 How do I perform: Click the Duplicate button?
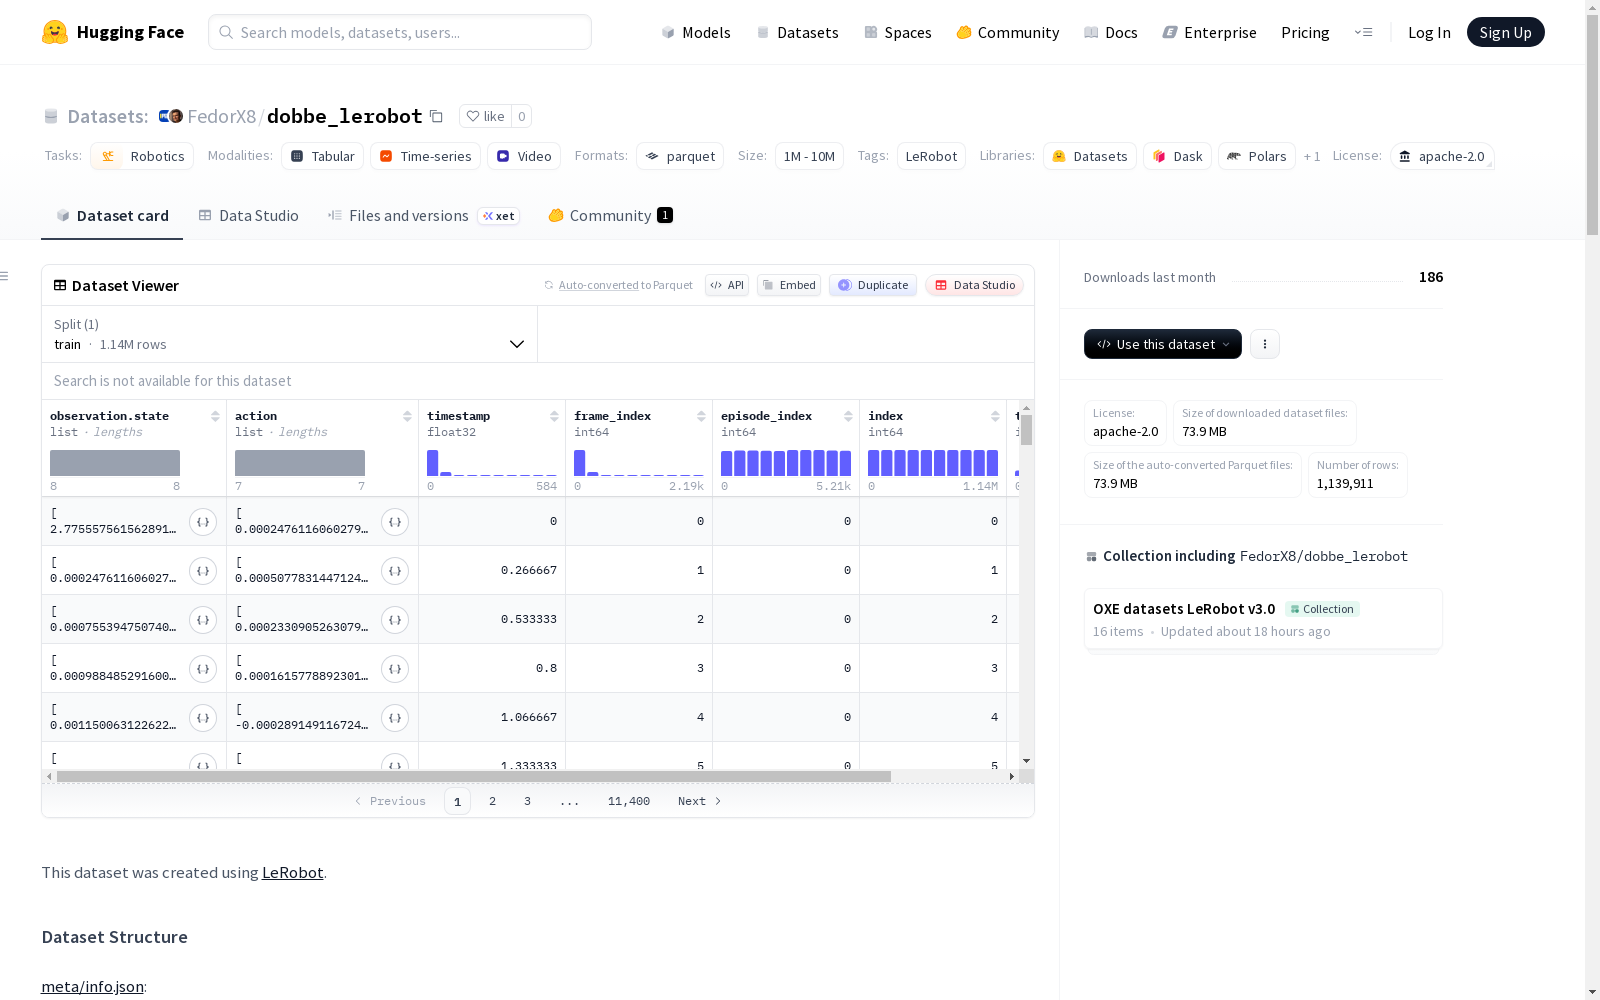(873, 285)
